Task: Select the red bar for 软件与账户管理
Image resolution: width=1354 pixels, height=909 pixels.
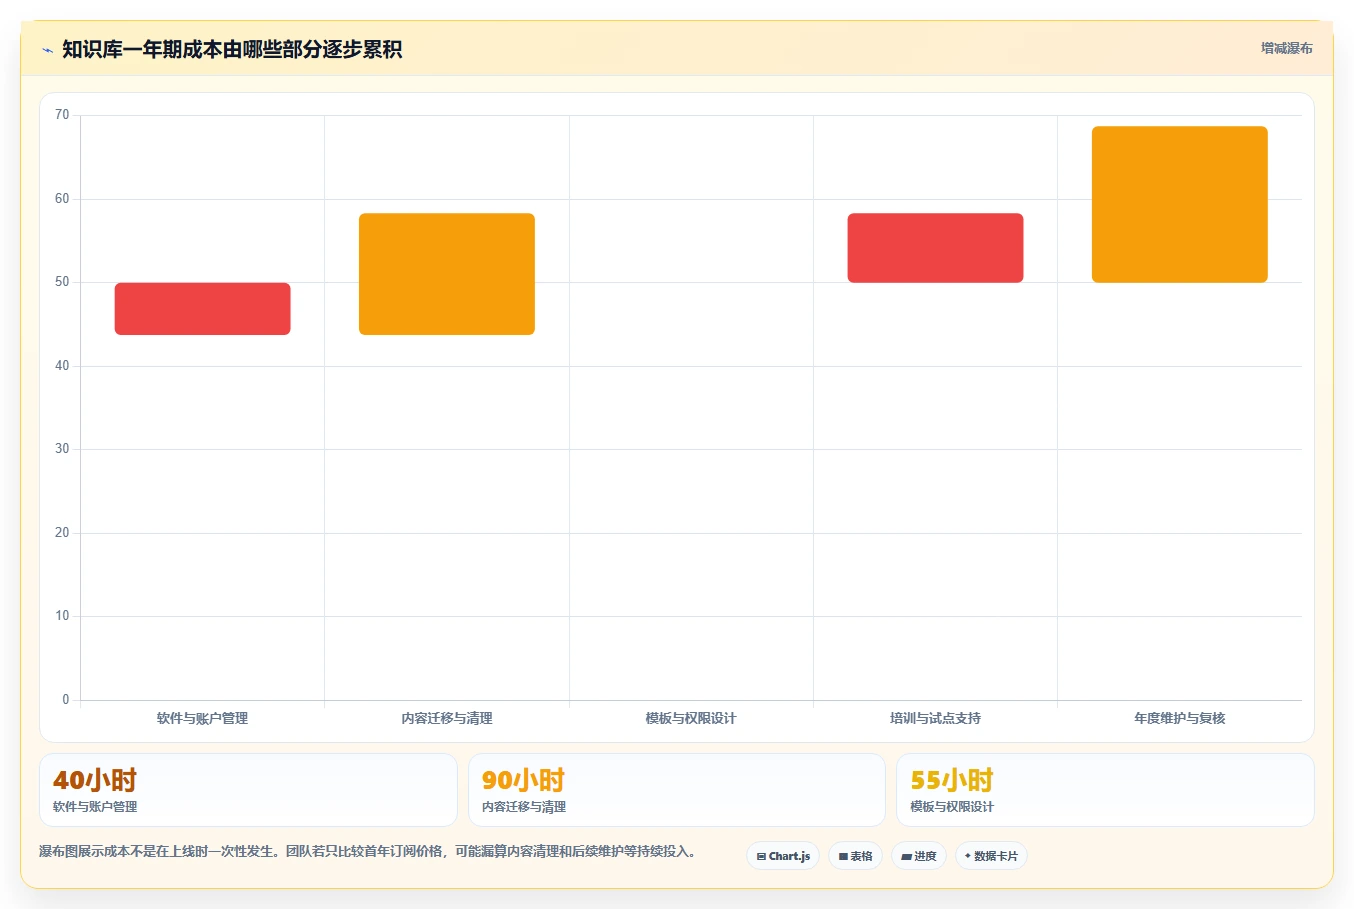Action: click(x=203, y=309)
